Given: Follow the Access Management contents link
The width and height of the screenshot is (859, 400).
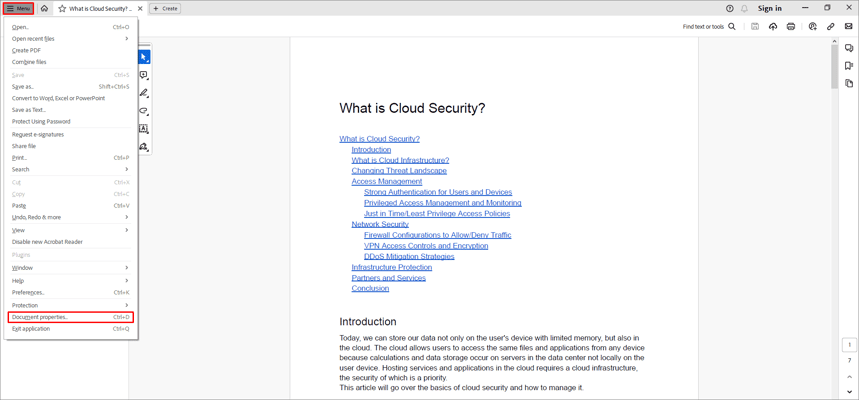Looking at the screenshot, I should [x=386, y=182].
